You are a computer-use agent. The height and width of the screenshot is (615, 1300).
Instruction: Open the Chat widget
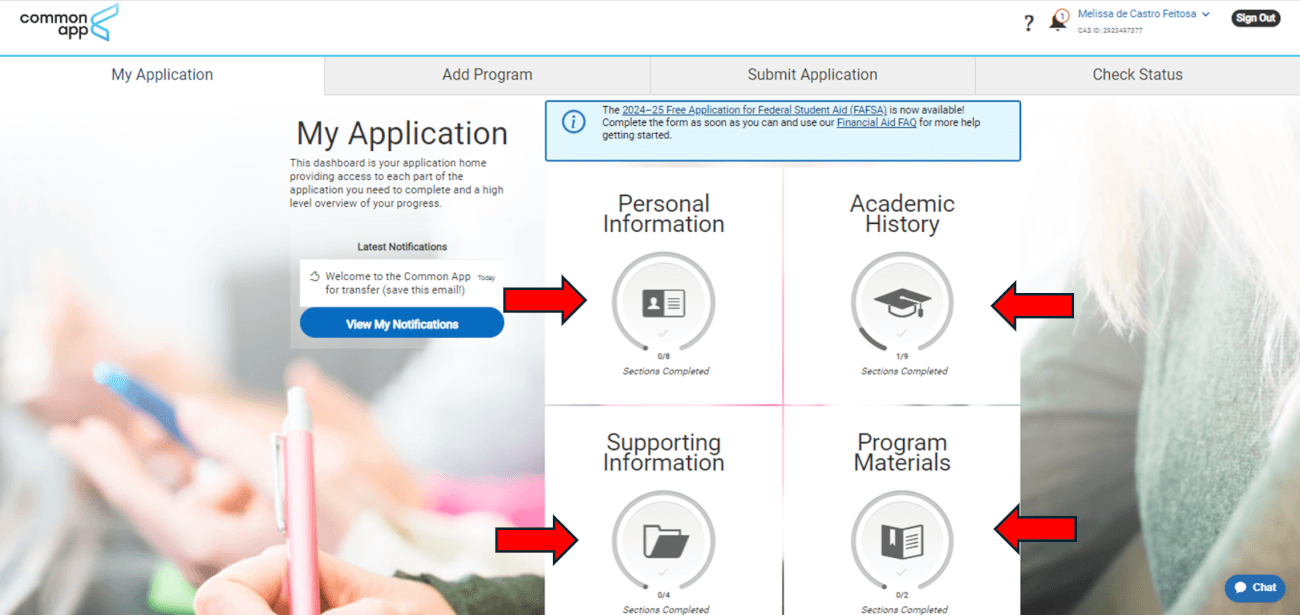[1255, 587]
